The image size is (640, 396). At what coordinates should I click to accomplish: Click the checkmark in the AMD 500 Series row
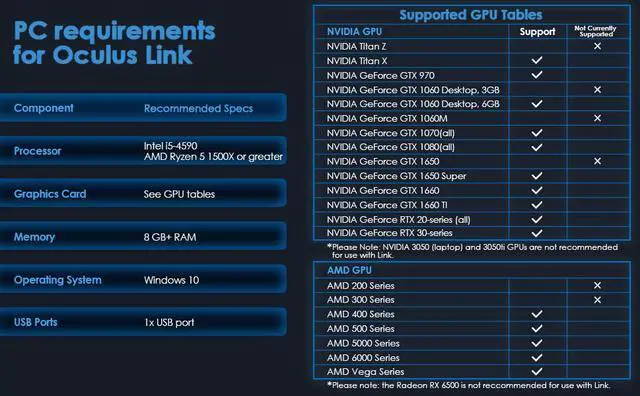[537, 329]
